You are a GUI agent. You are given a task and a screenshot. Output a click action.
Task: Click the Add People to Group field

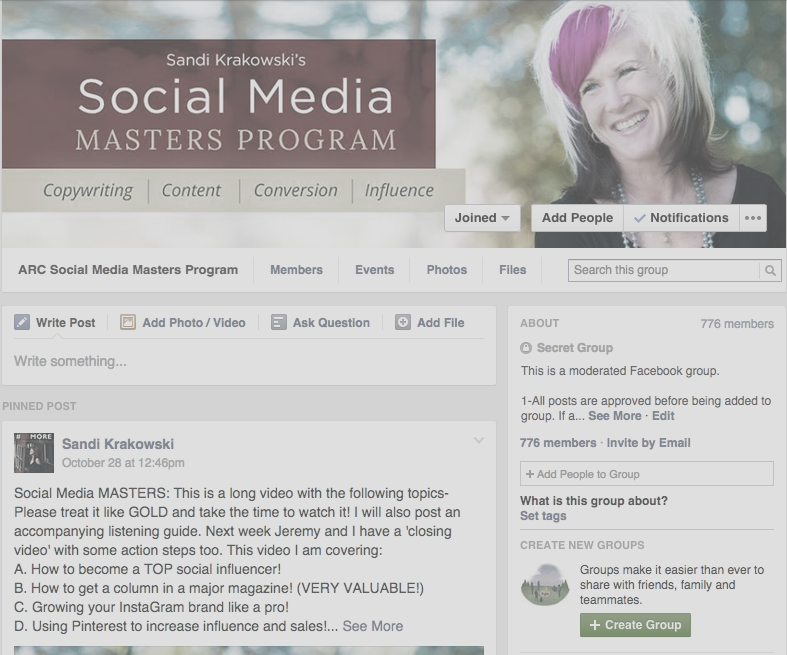(x=646, y=474)
